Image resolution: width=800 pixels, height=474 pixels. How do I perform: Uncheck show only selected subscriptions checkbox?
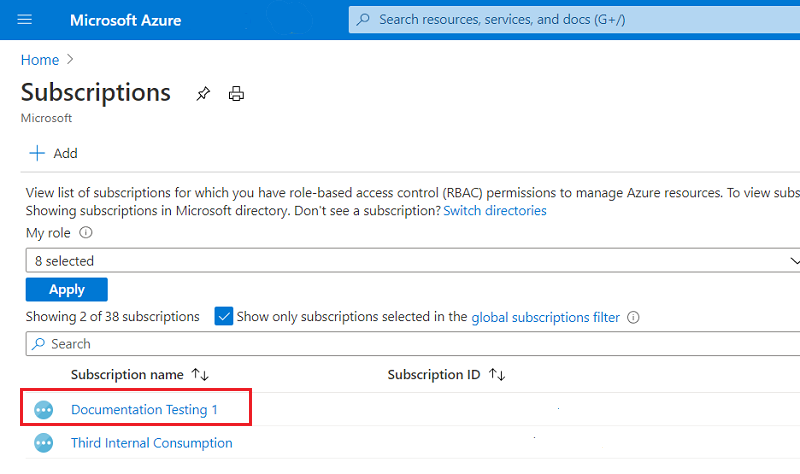[x=224, y=316]
